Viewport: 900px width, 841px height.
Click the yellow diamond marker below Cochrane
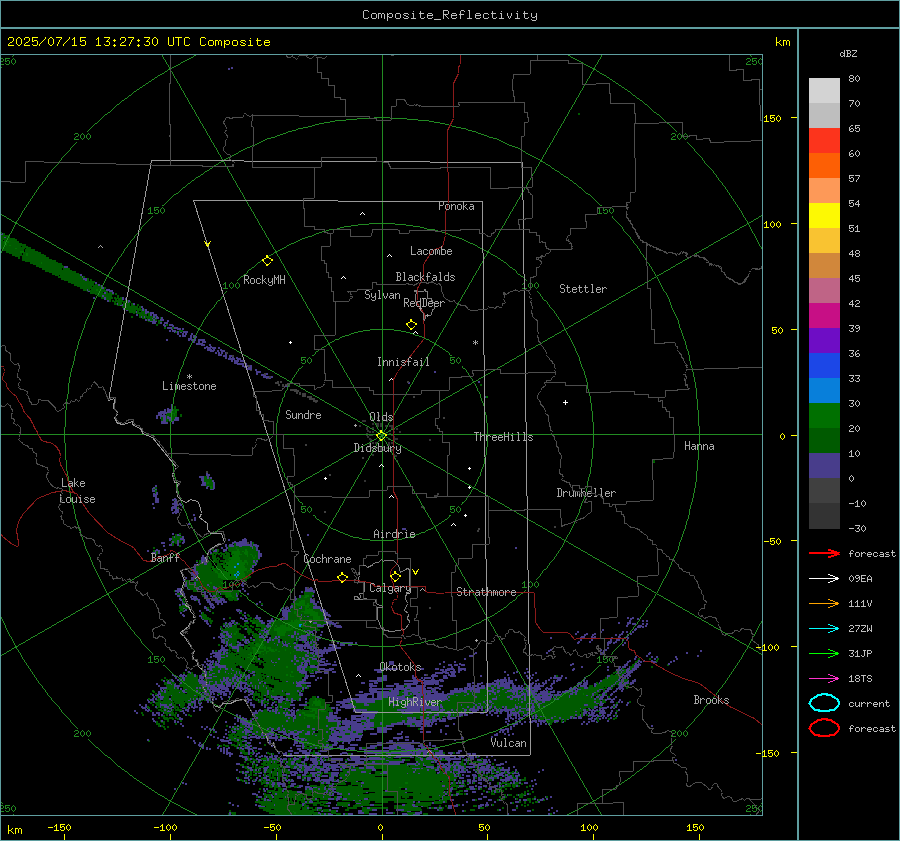tap(342, 578)
